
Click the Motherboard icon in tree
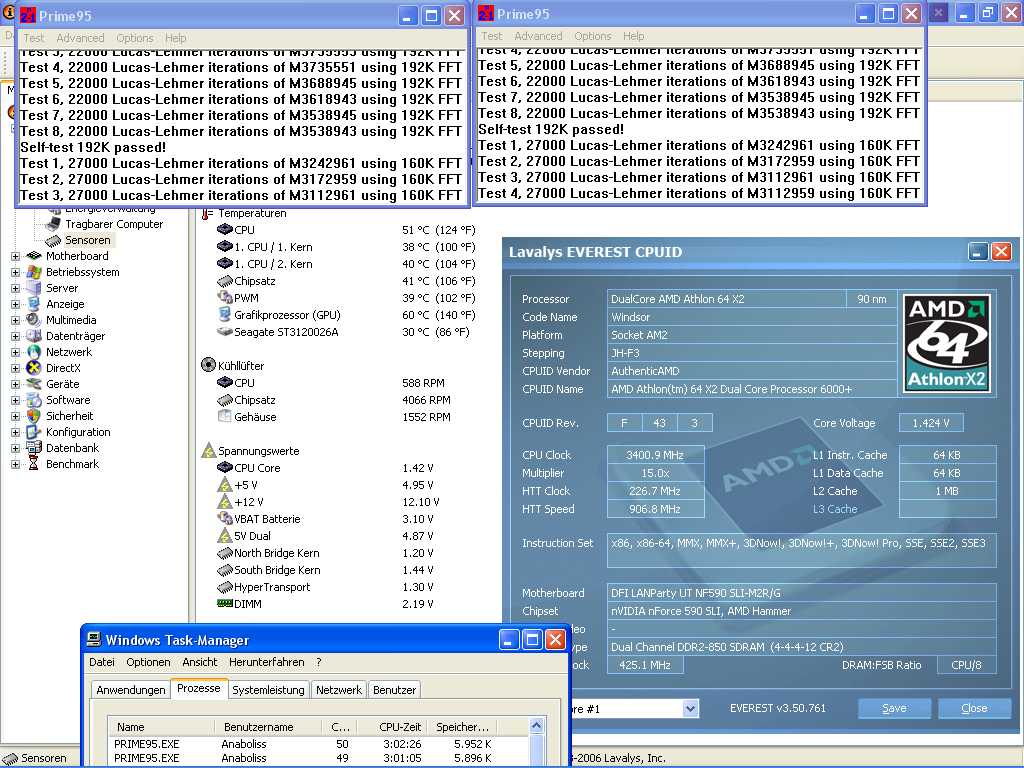tap(34, 256)
